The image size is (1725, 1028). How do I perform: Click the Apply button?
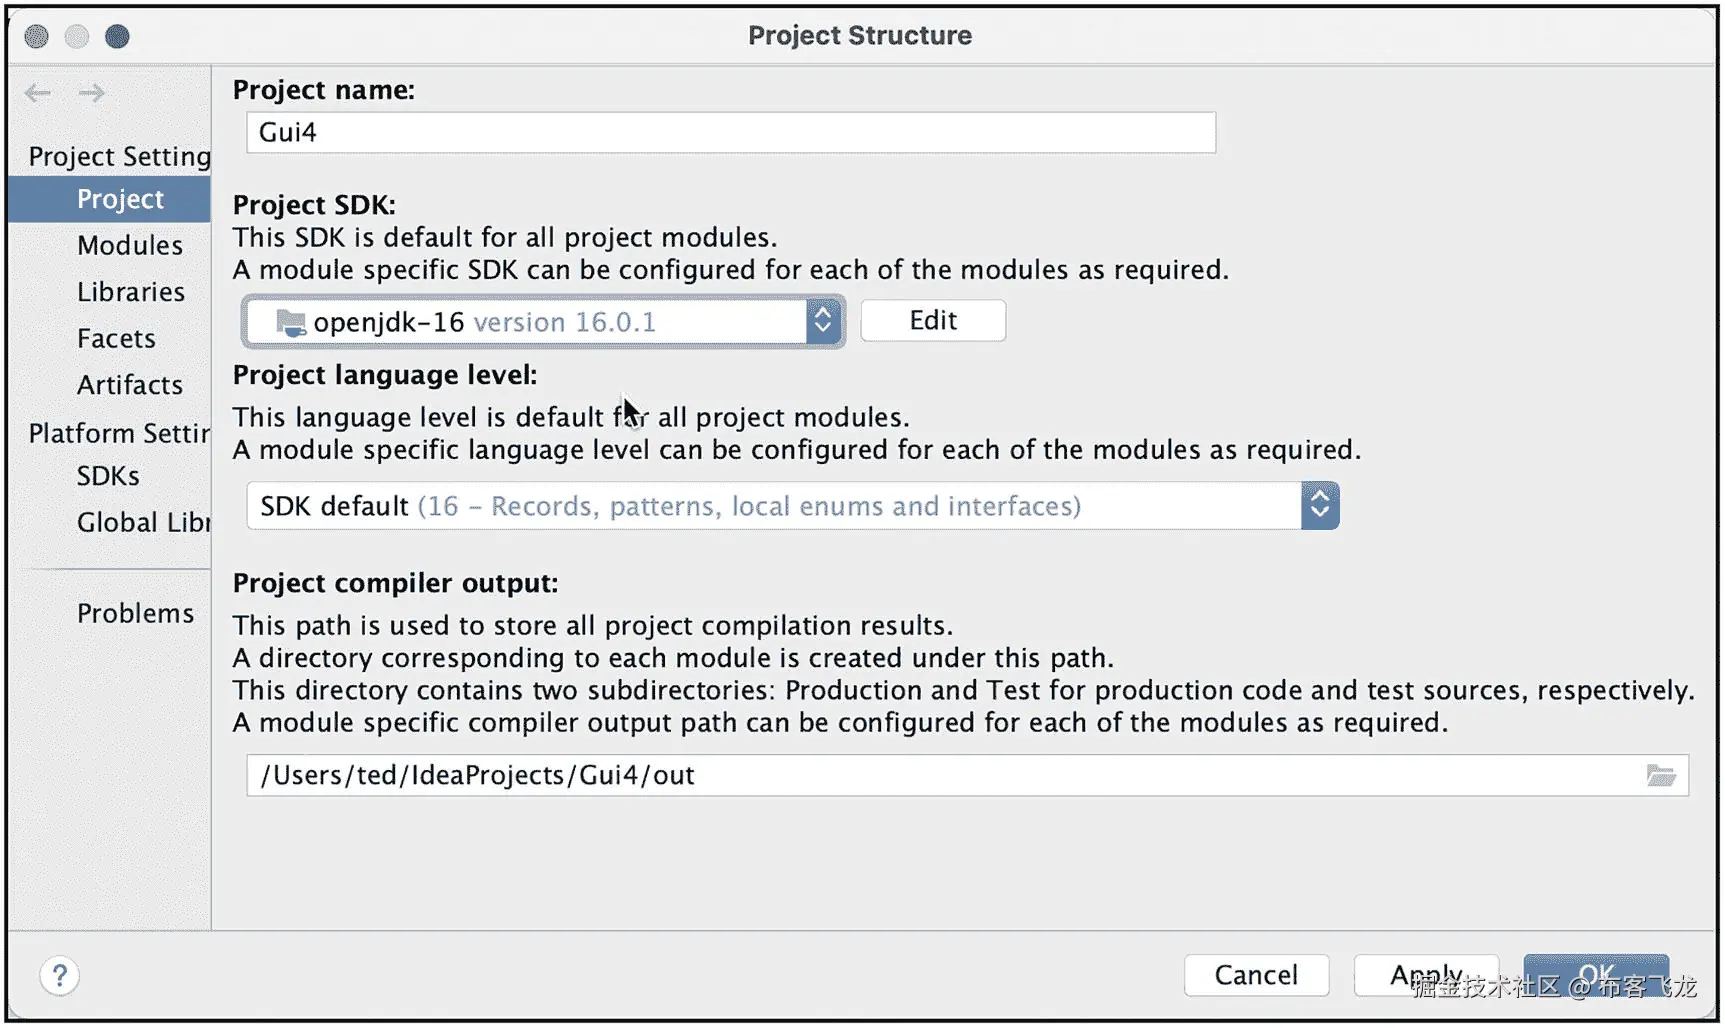coord(1425,975)
